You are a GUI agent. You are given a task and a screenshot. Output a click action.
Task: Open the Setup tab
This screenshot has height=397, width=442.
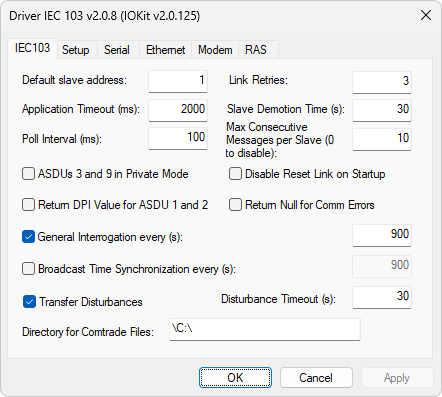(76, 50)
